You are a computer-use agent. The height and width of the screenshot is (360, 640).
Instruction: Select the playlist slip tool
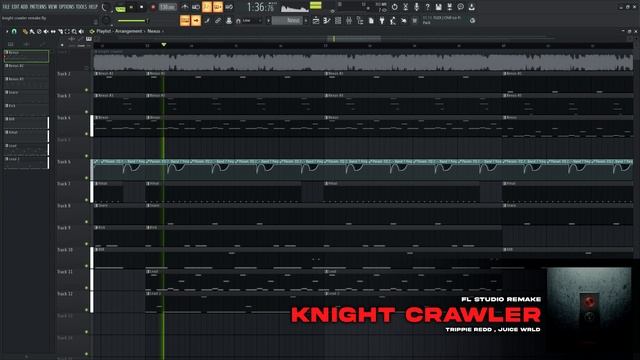[53, 31]
